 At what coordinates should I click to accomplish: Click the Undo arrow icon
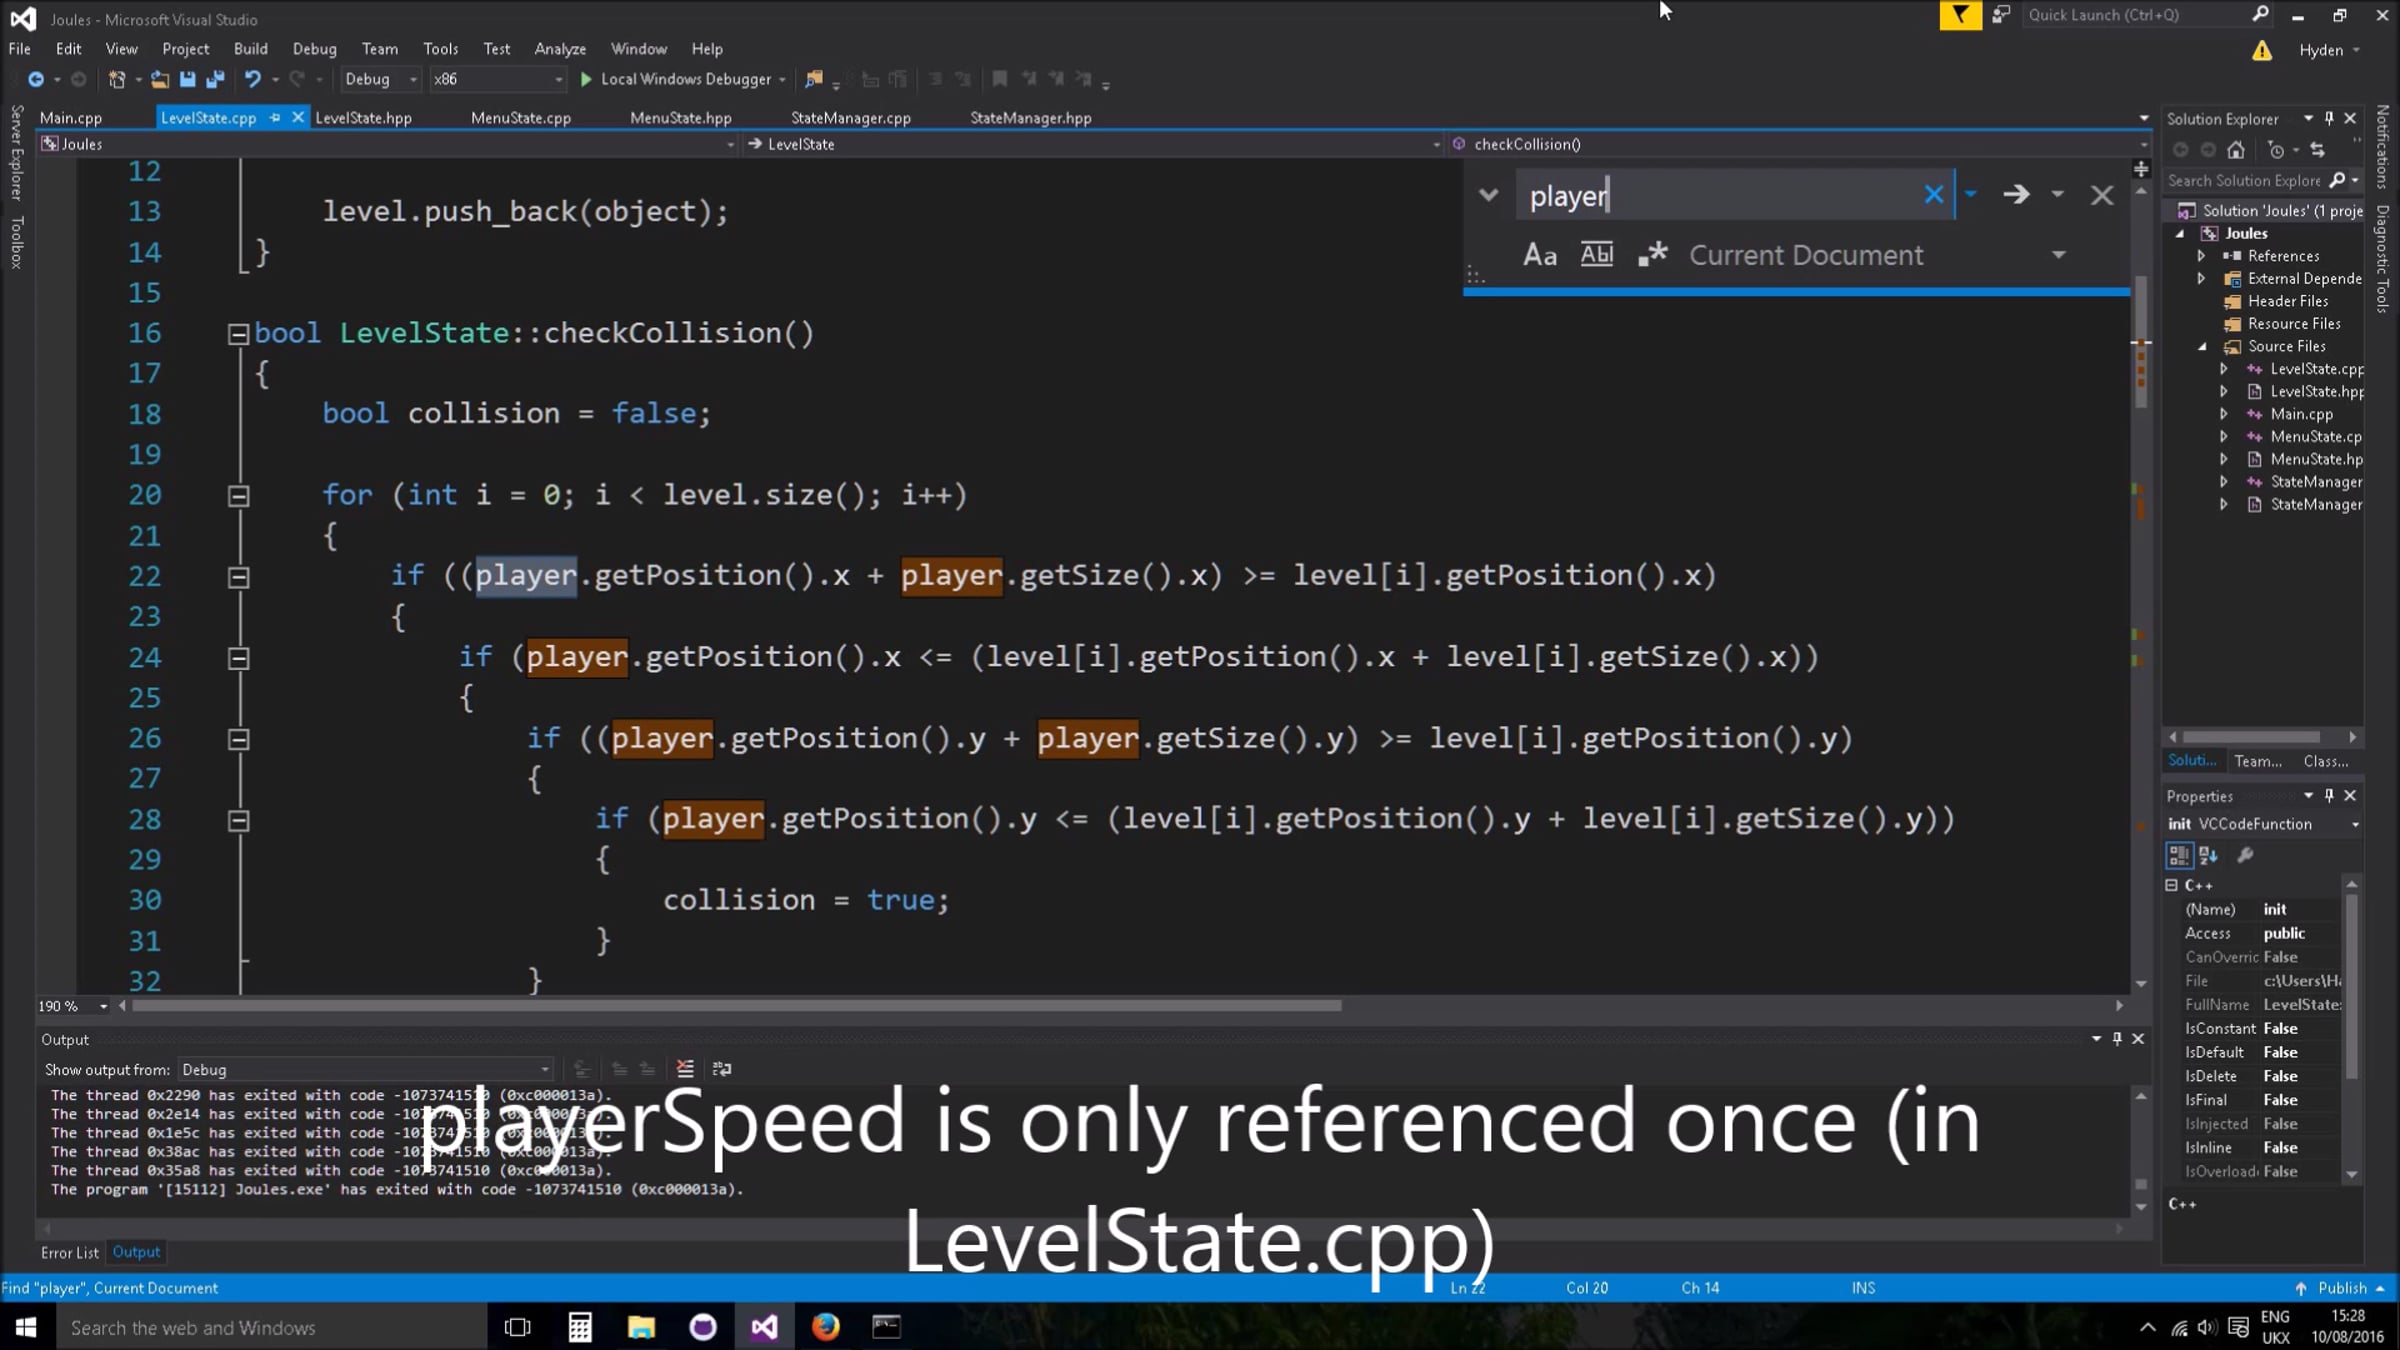(x=253, y=79)
